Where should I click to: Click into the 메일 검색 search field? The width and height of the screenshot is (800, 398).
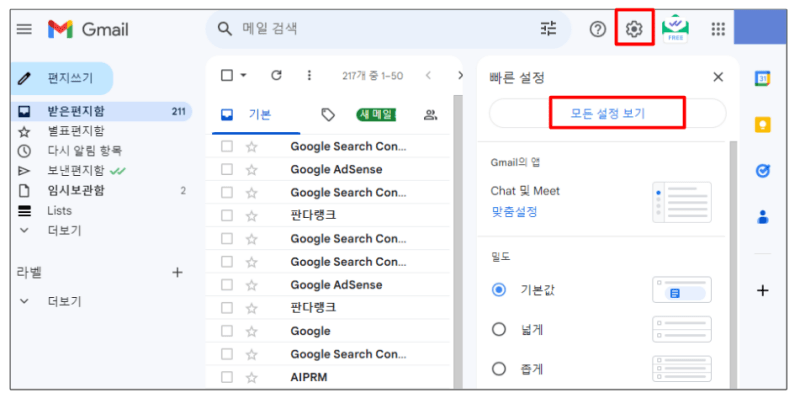pyautogui.click(x=388, y=29)
